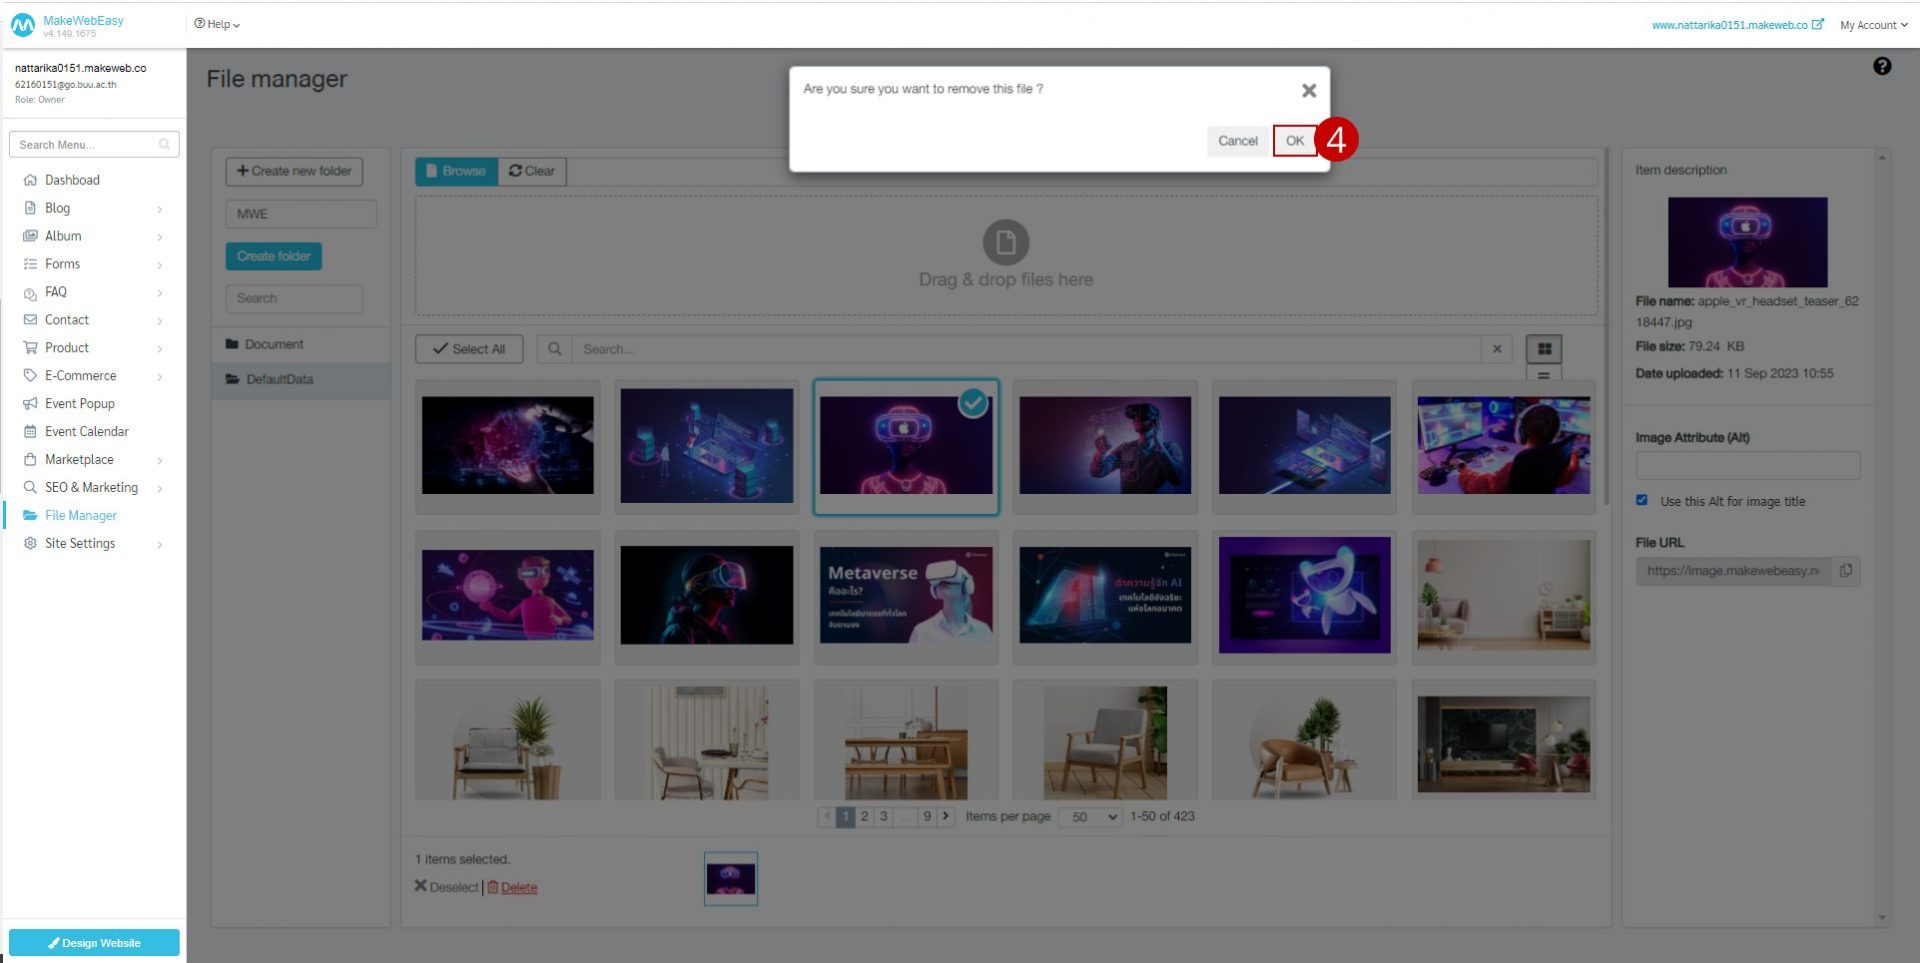Viewport: 1920px width, 963px height.
Task: Uncheck 'Use this Alt for image title'
Action: pos(1642,500)
